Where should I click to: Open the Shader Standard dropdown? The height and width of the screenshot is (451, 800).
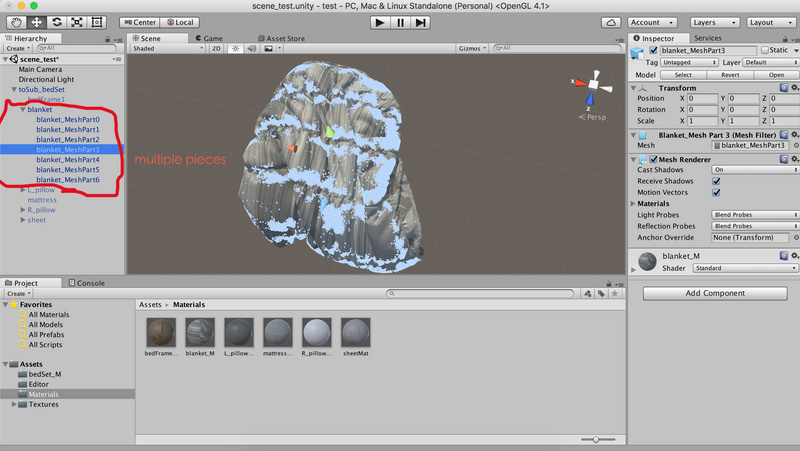coord(745,268)
